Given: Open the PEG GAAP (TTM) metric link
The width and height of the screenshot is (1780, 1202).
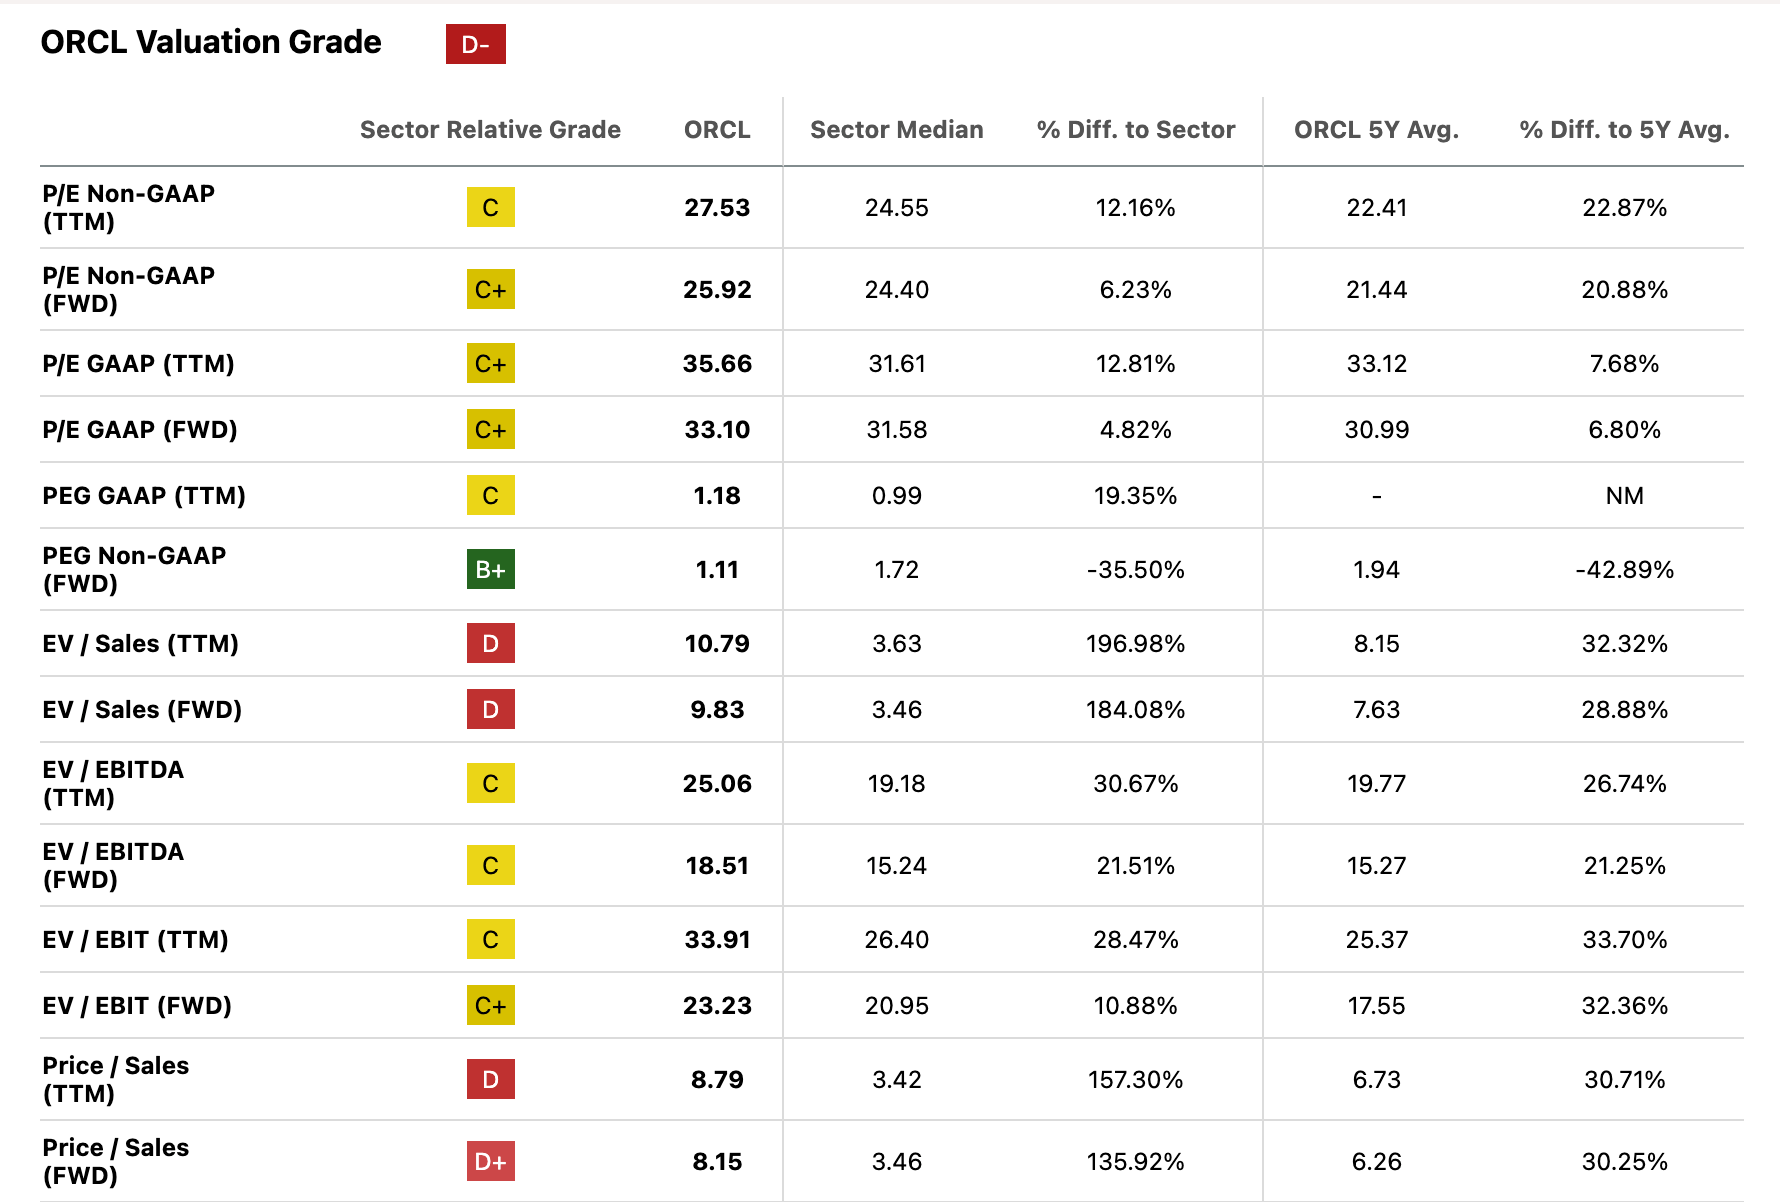Looking at the screenshot, I should (144, 496).
